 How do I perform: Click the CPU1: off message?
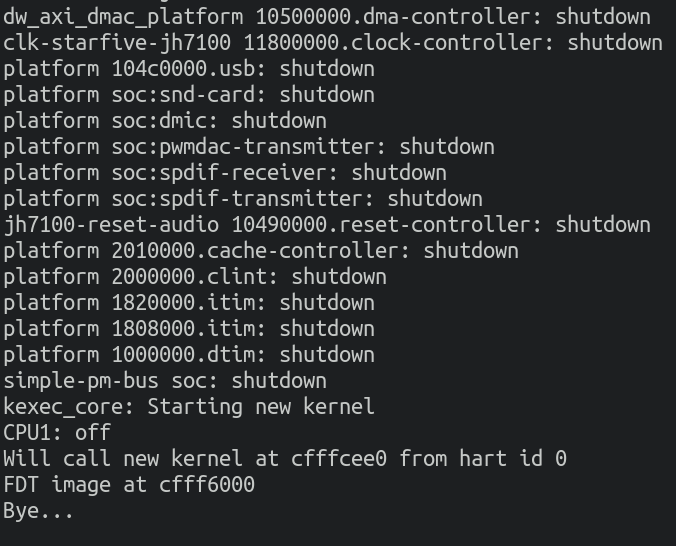(57, 433)
